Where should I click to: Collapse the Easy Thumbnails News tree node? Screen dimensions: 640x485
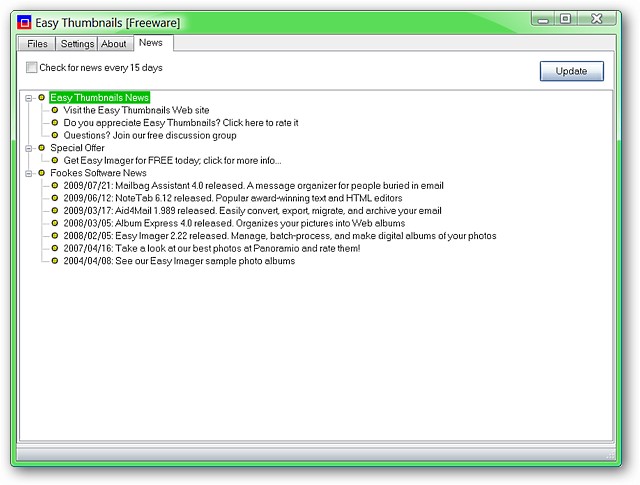click(x=29, y=98)
